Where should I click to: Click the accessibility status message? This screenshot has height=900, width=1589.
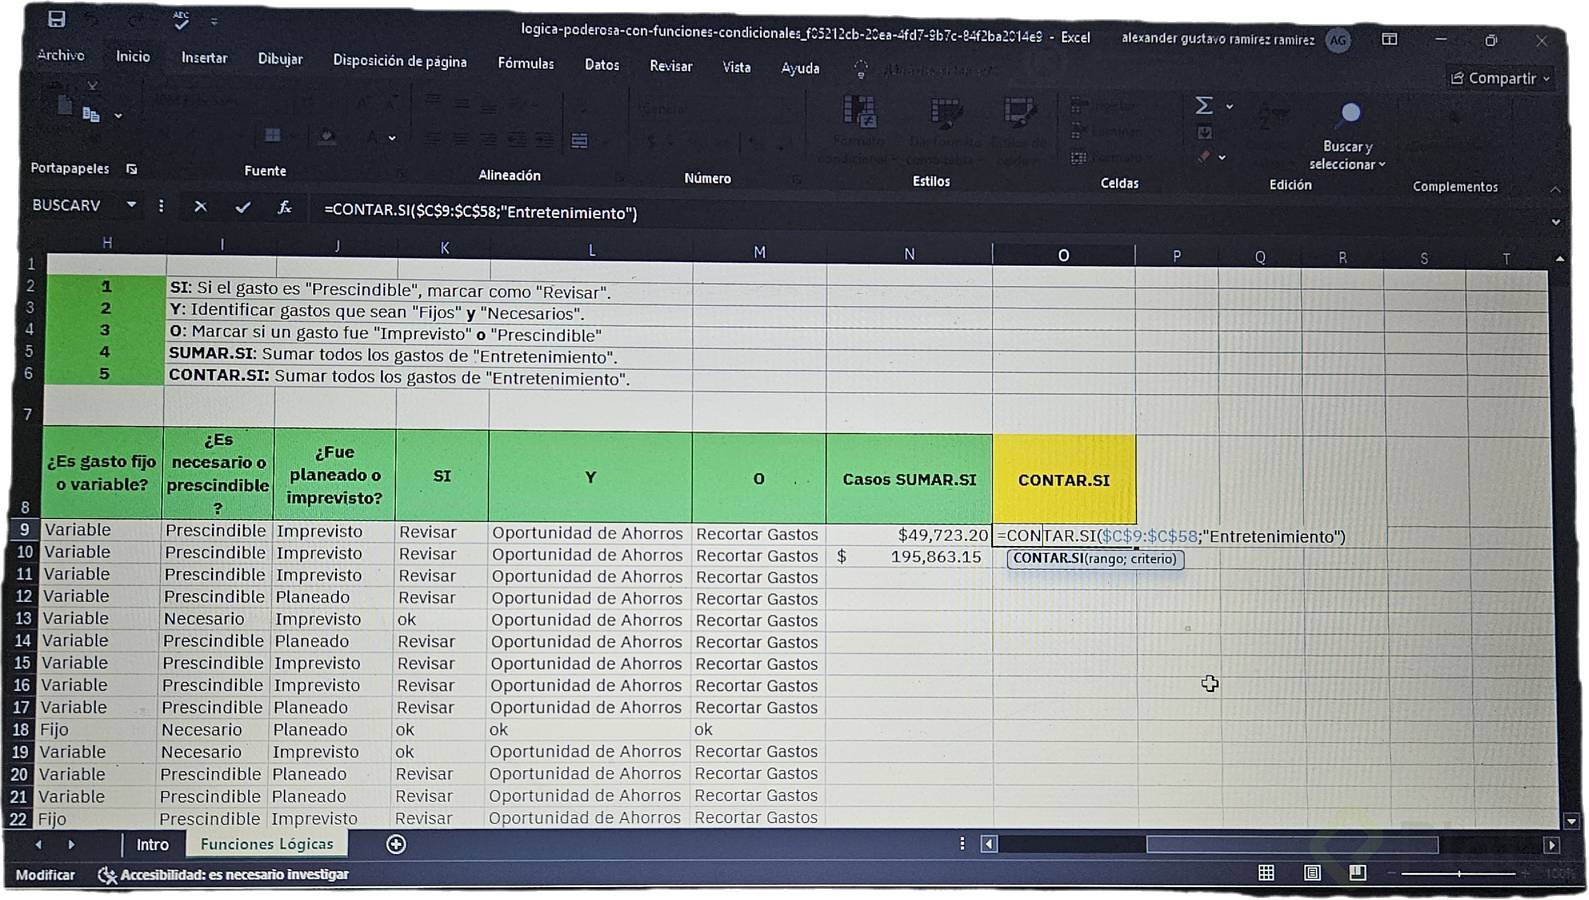click(223, 875)
